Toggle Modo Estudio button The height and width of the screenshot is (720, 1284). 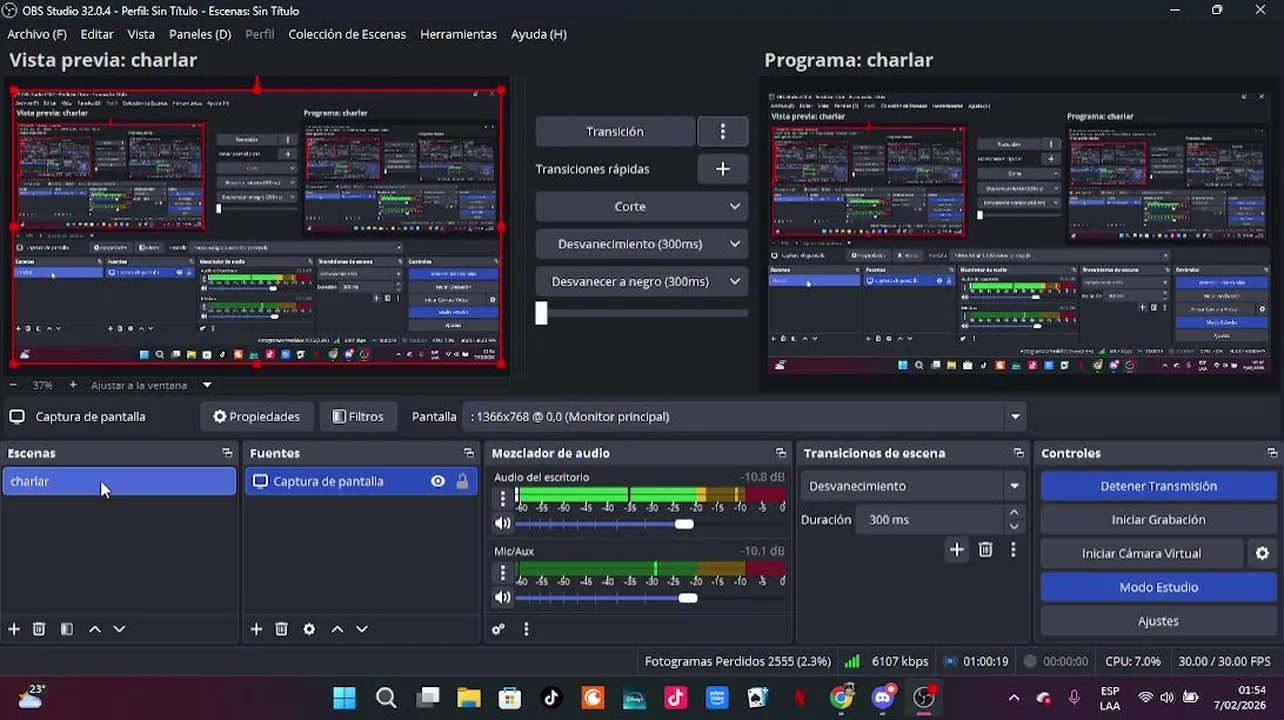1158,587
